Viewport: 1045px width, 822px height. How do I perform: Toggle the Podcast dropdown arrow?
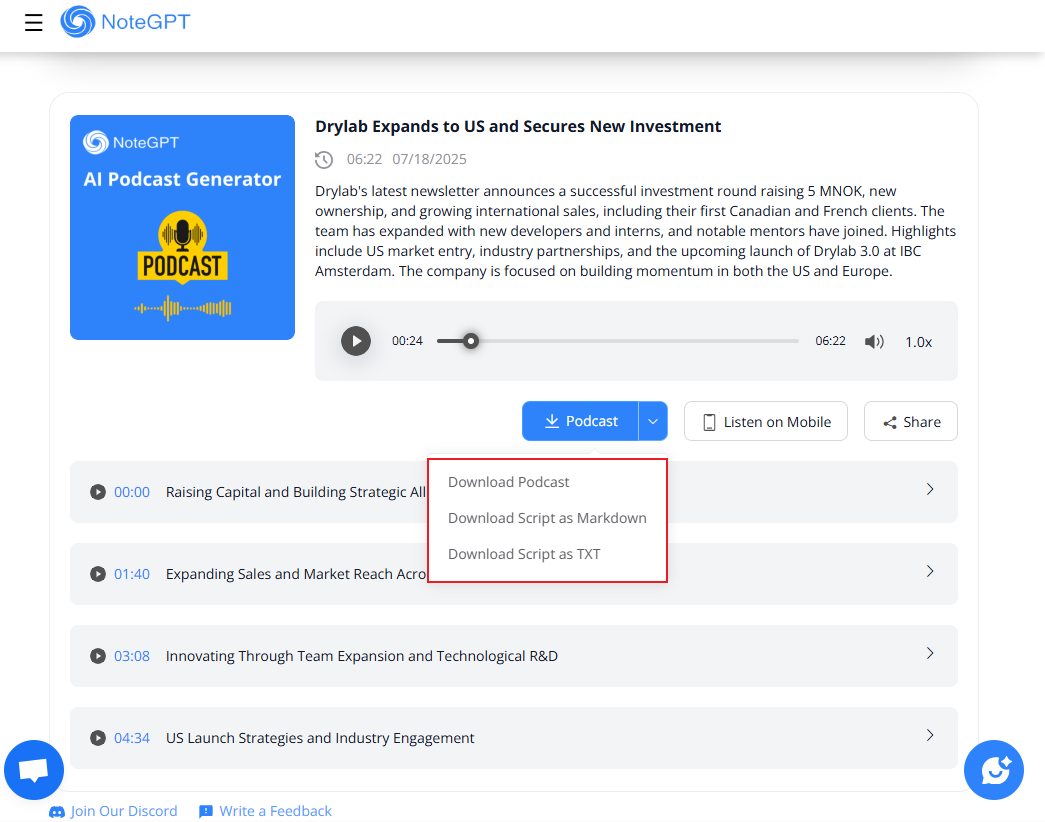pyautogui.click(x=653, y=421)
